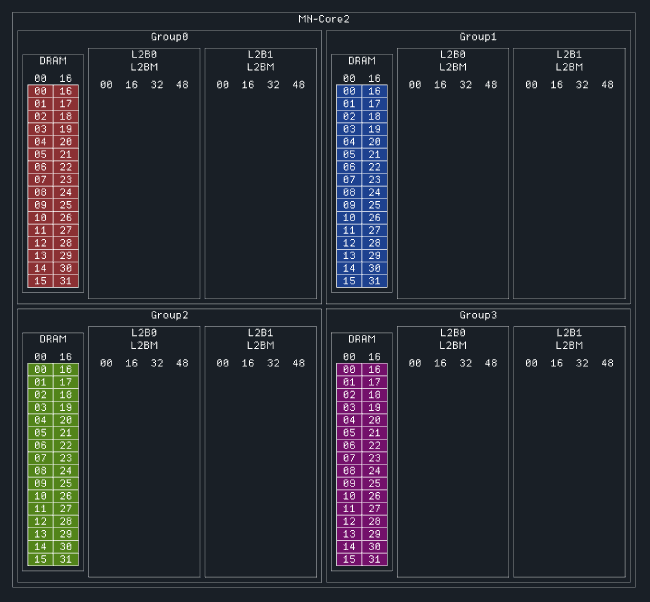Click column header 00 in Group3 L2B0

415,363
